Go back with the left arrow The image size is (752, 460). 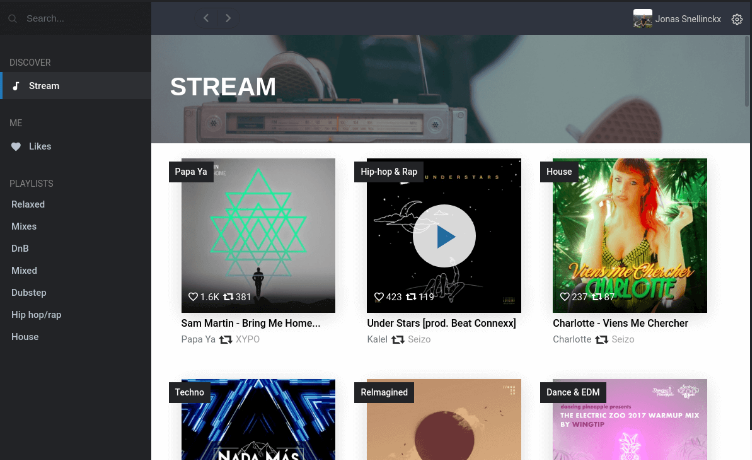206,18
